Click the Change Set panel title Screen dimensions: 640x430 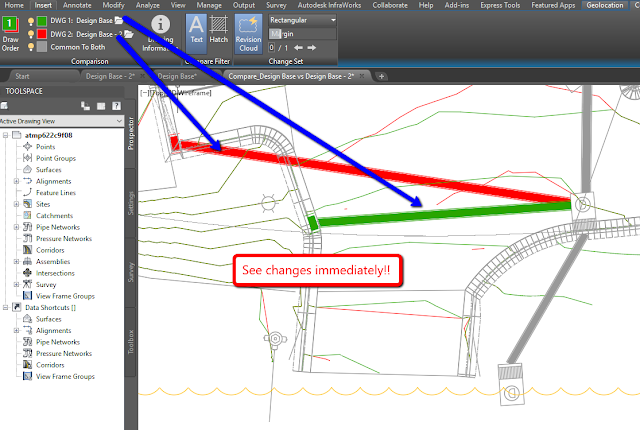pos(286,61)
